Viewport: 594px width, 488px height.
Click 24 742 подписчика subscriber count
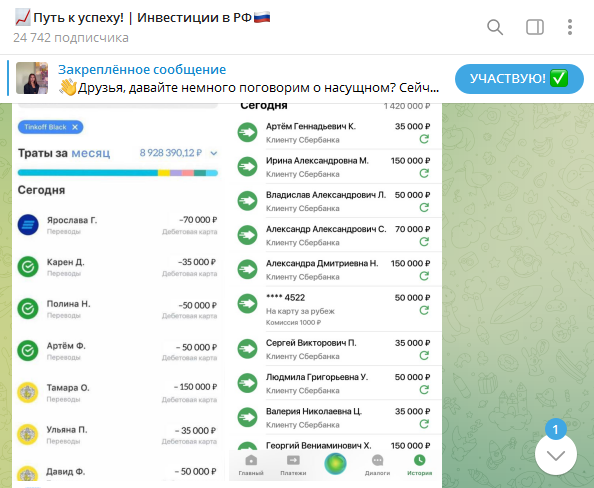[x=71, y=38]
